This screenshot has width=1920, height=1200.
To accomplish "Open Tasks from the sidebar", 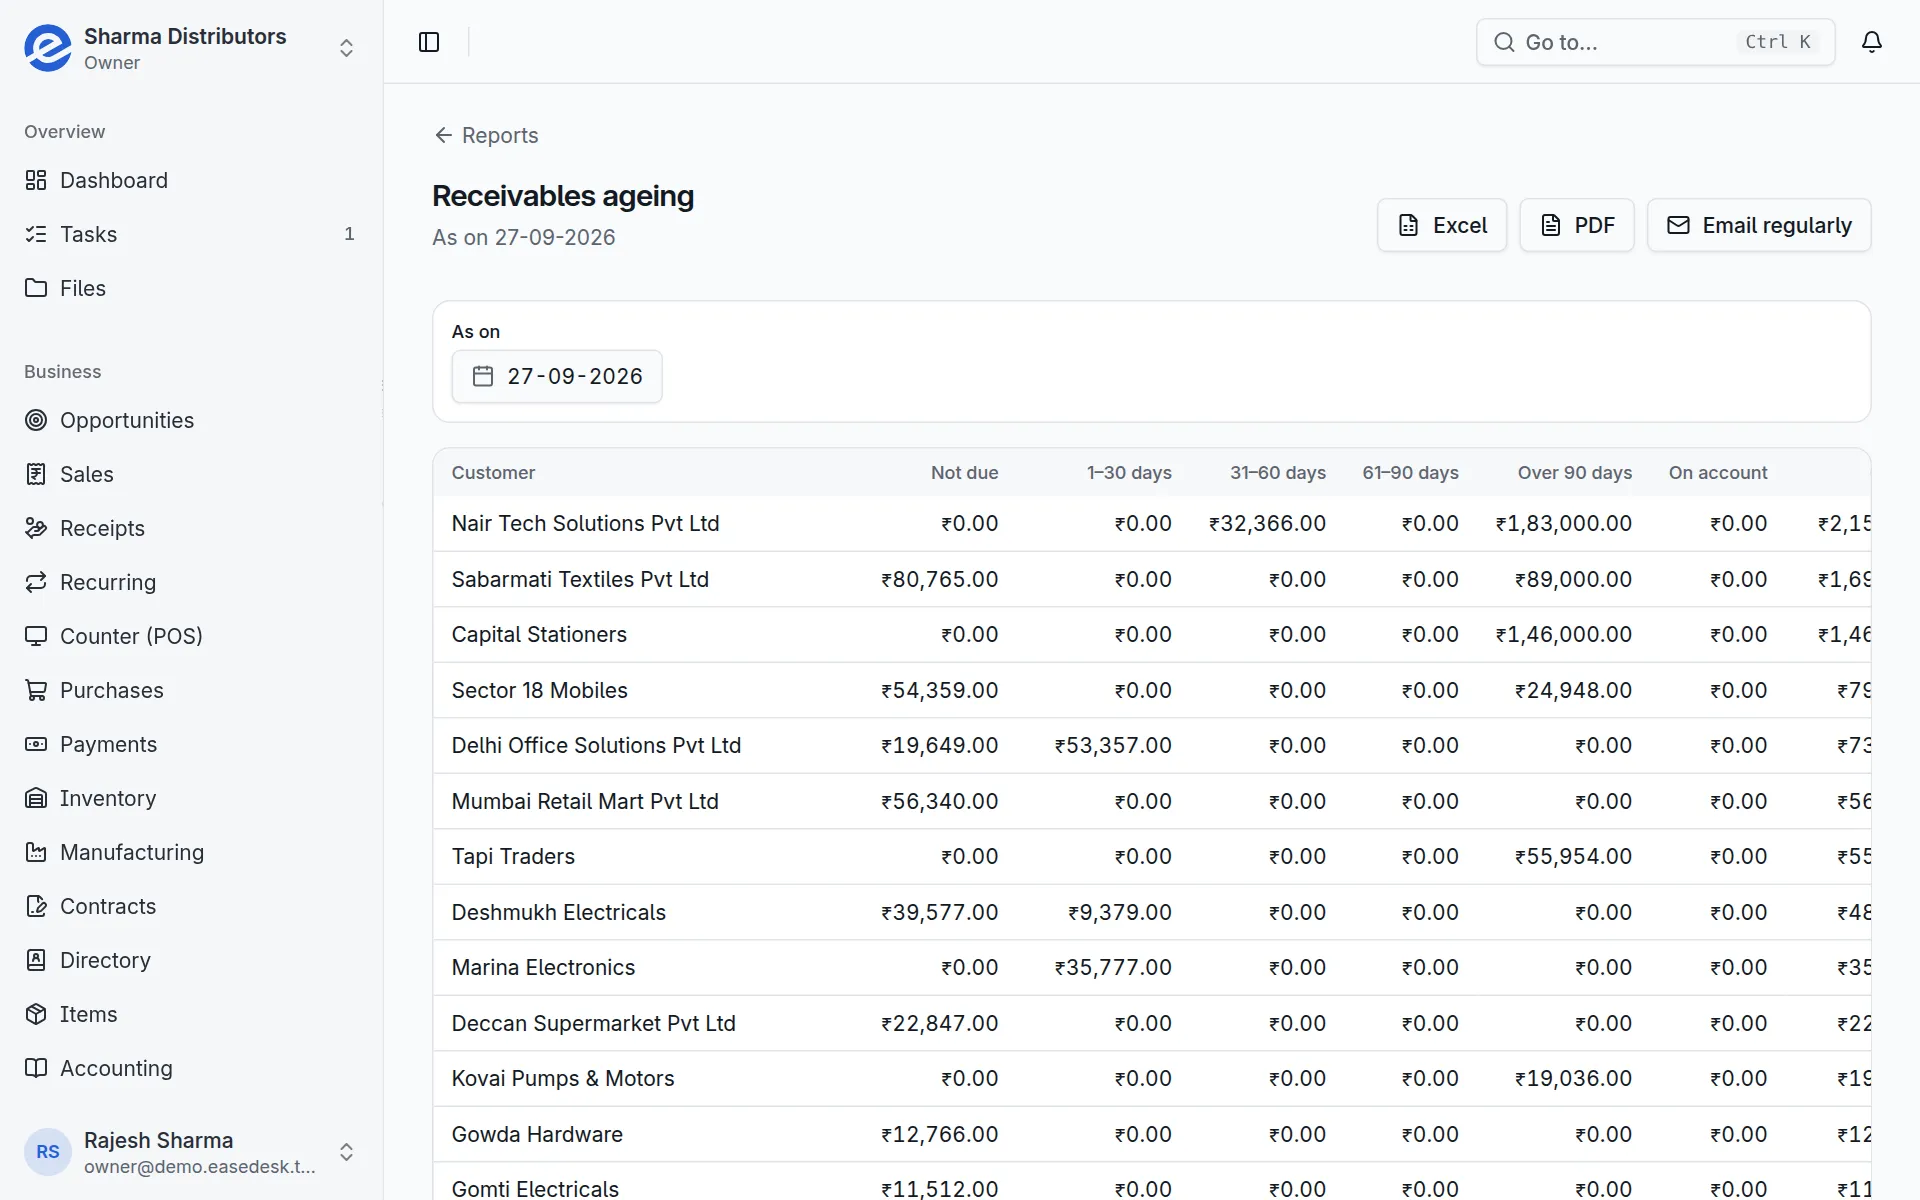I will tap(191, 234).
